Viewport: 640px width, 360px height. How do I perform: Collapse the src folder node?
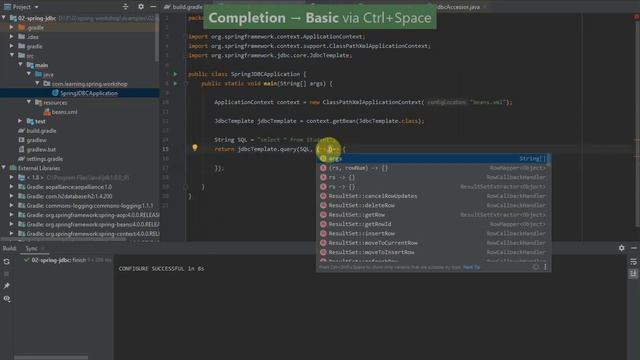[x=12, y=55]
